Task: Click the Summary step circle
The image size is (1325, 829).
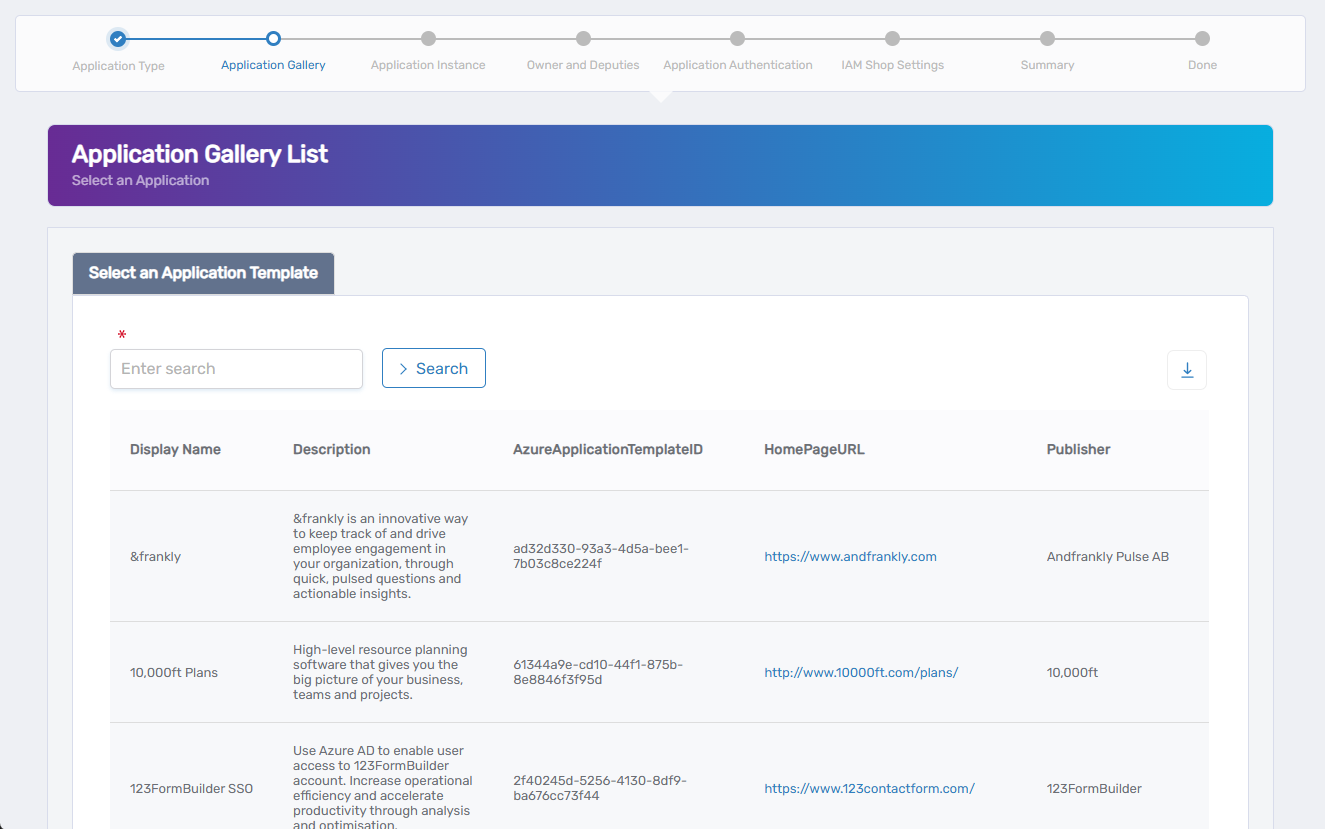Action: [x=1047, y=39]
